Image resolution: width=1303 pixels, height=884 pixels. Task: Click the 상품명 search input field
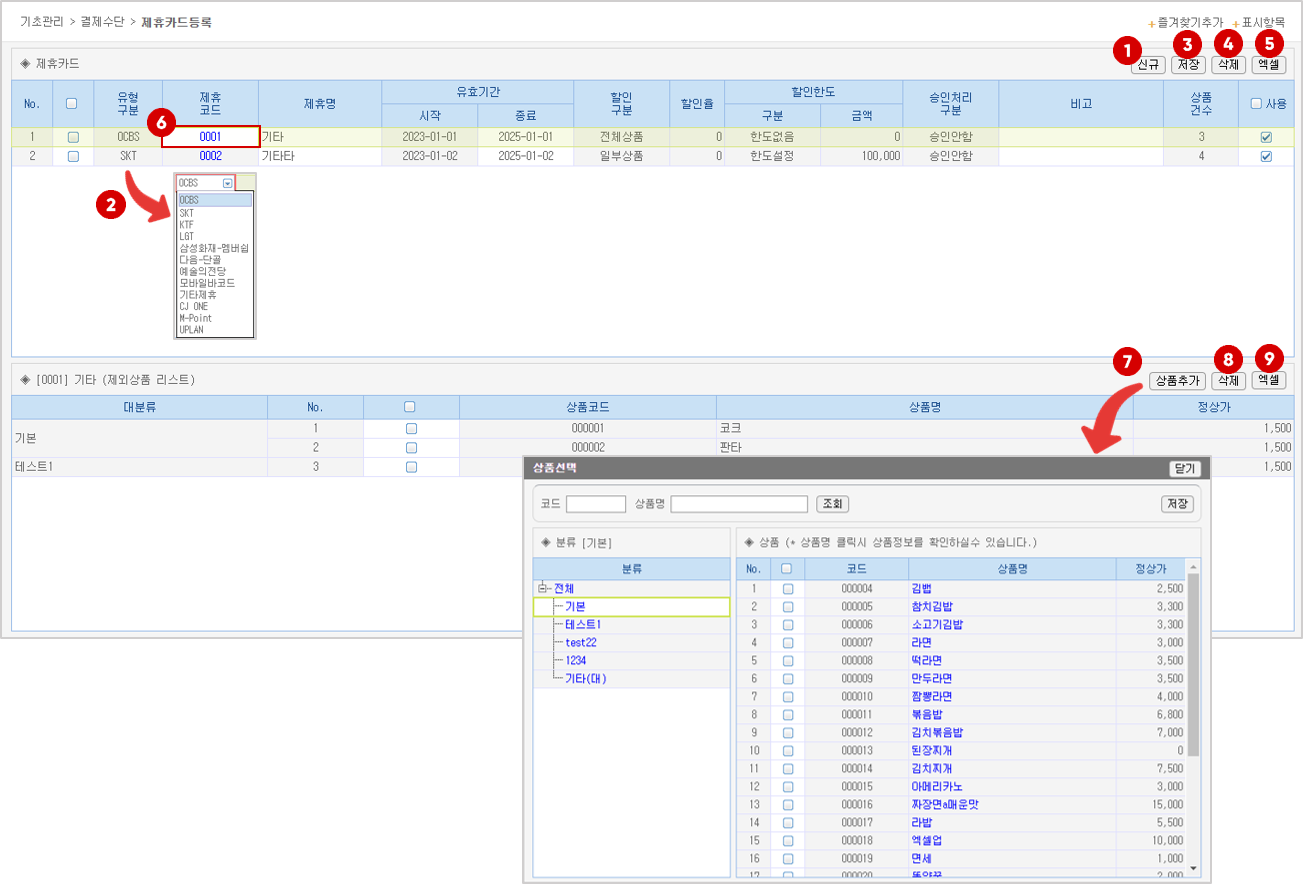tap(738, 504)
